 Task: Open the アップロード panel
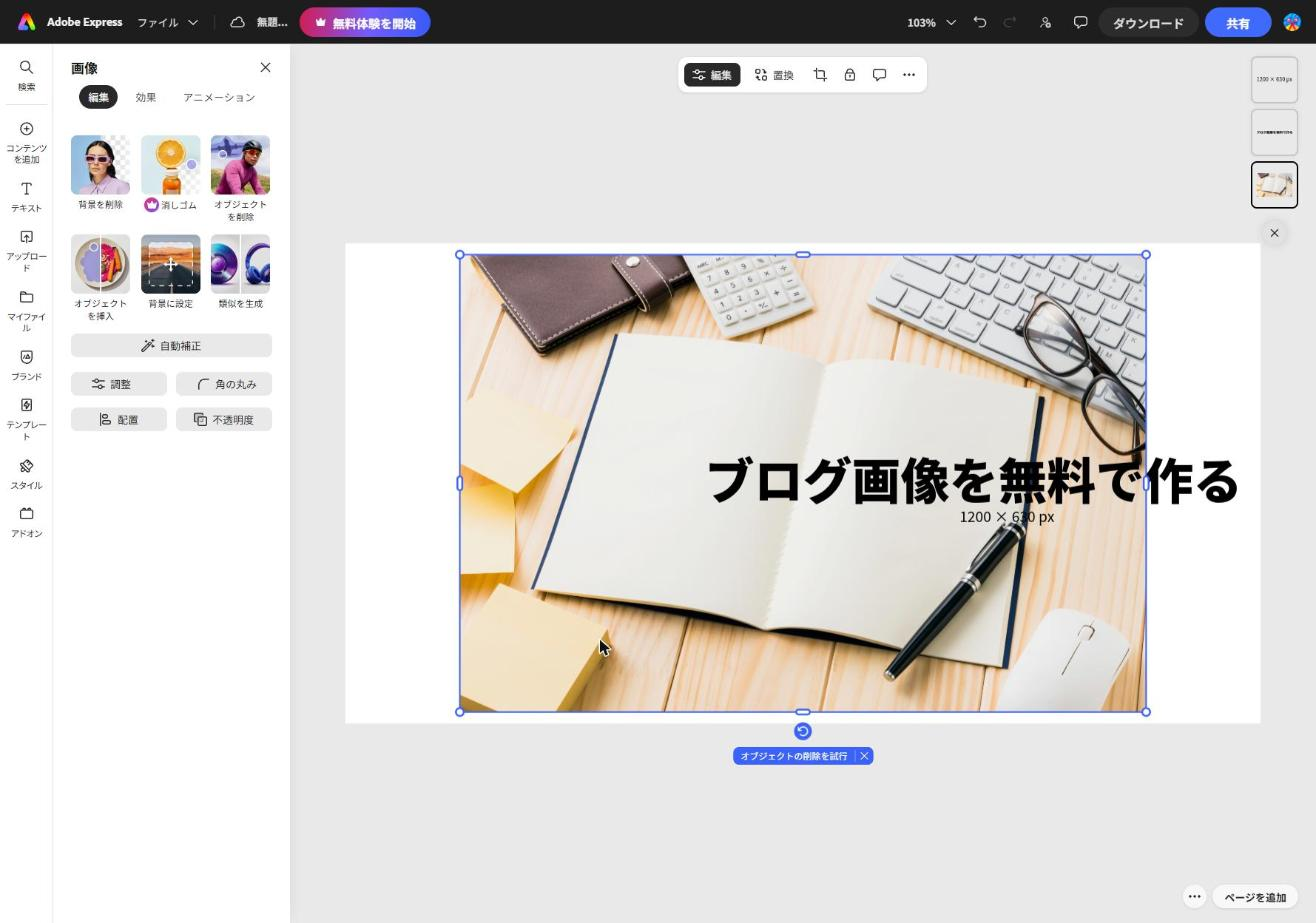[x=26, y=251]
